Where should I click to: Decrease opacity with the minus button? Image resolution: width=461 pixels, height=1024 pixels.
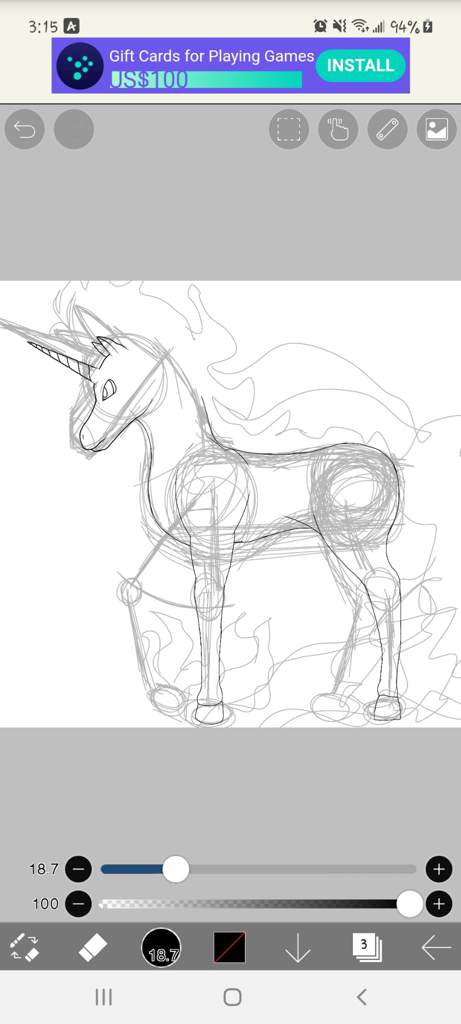[x=78, y=904]
